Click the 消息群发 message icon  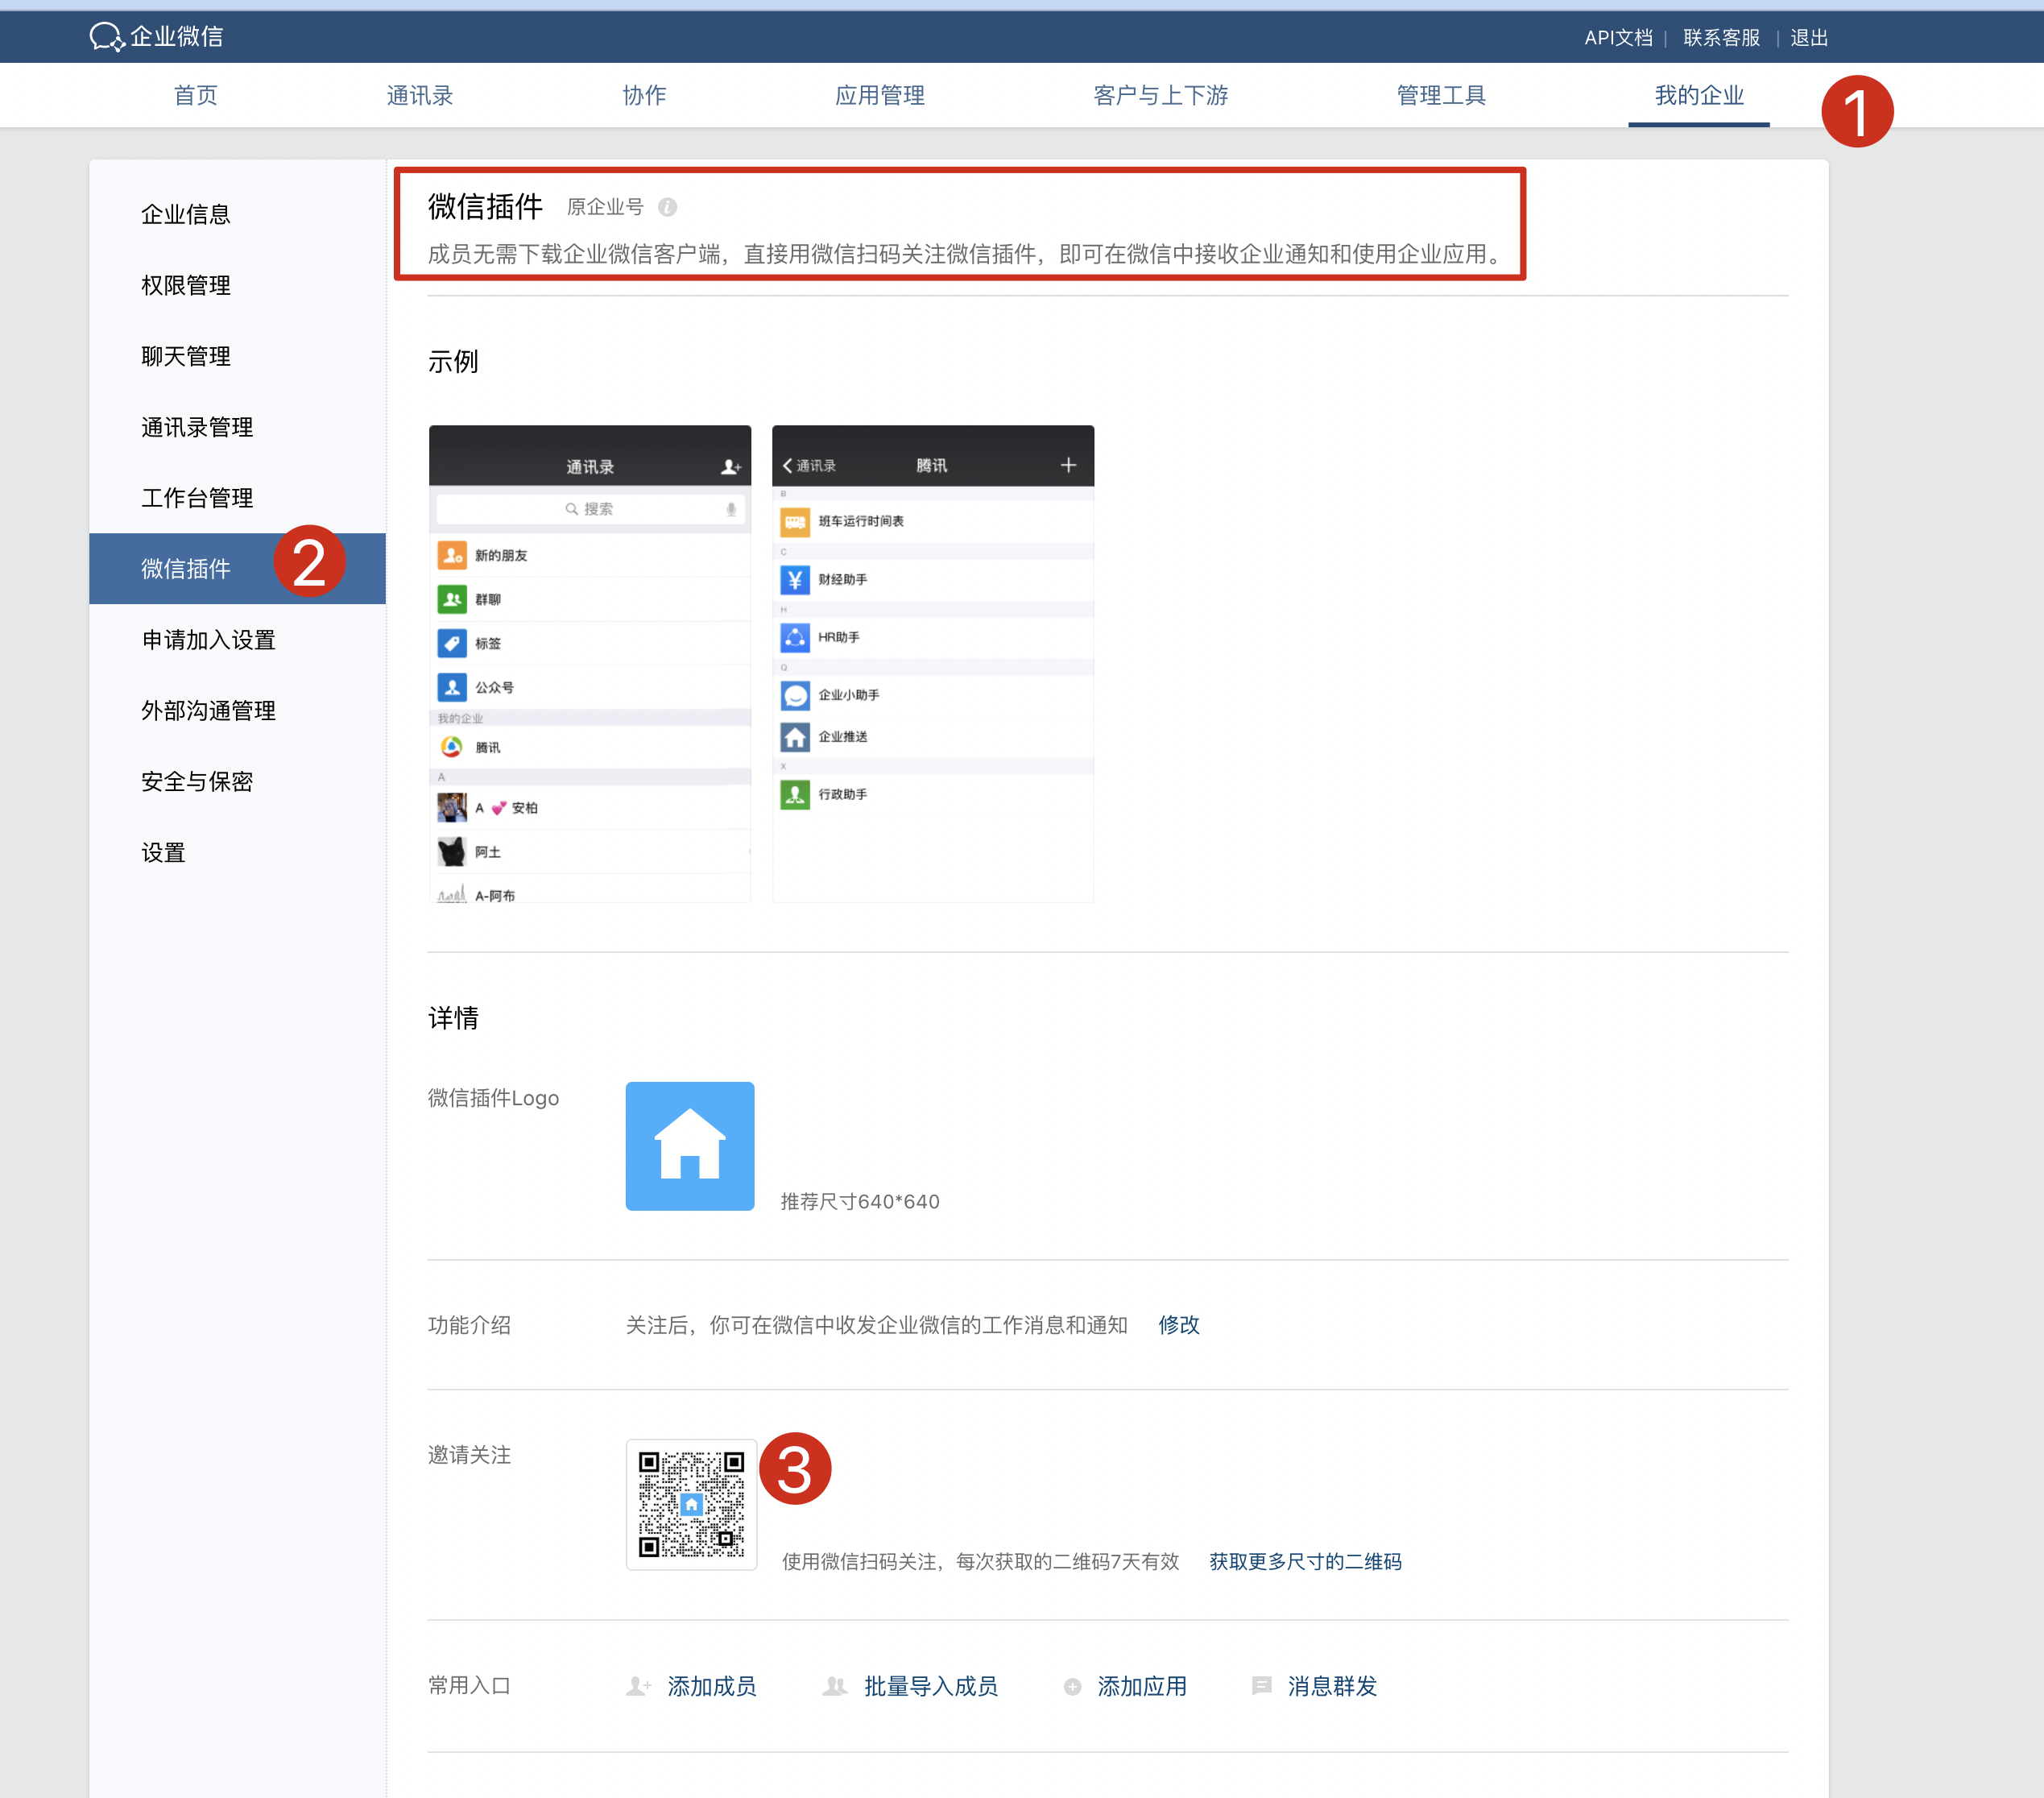[x=1261, y=1686]
